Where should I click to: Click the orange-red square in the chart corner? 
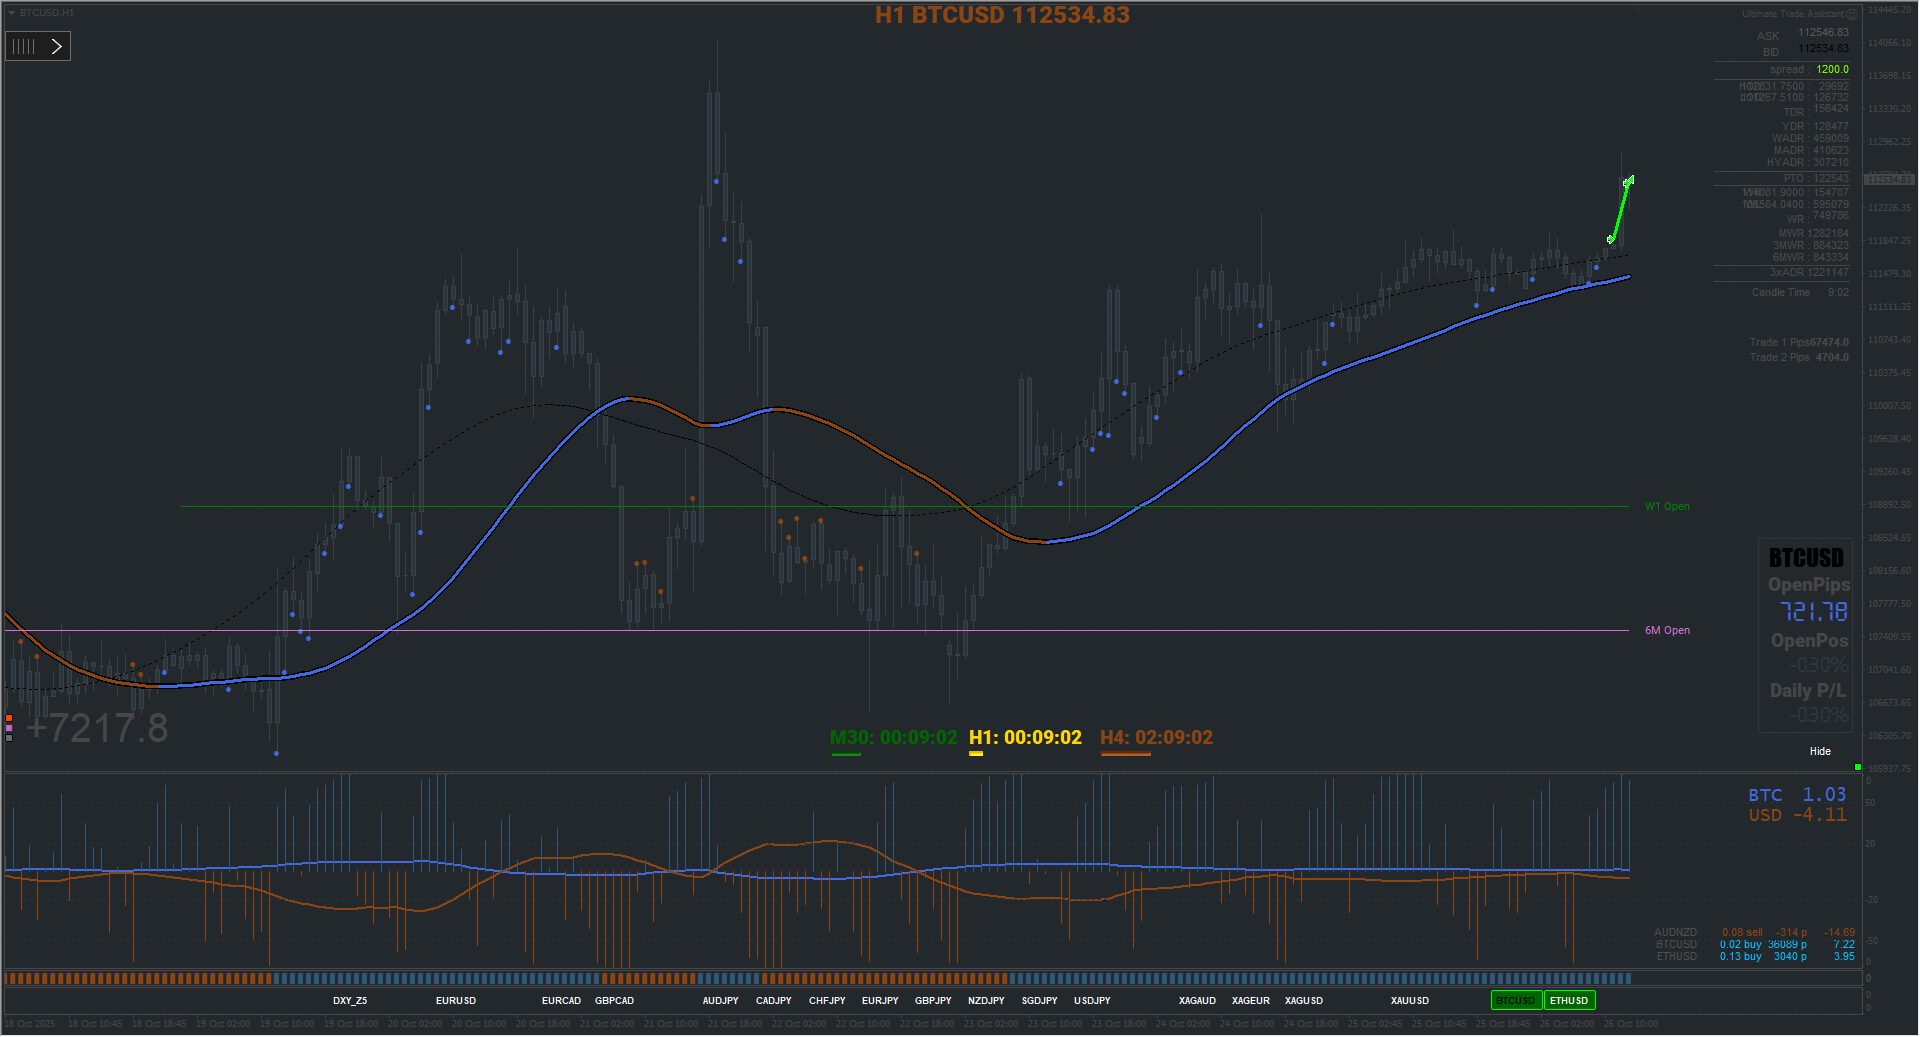point(9,718)
